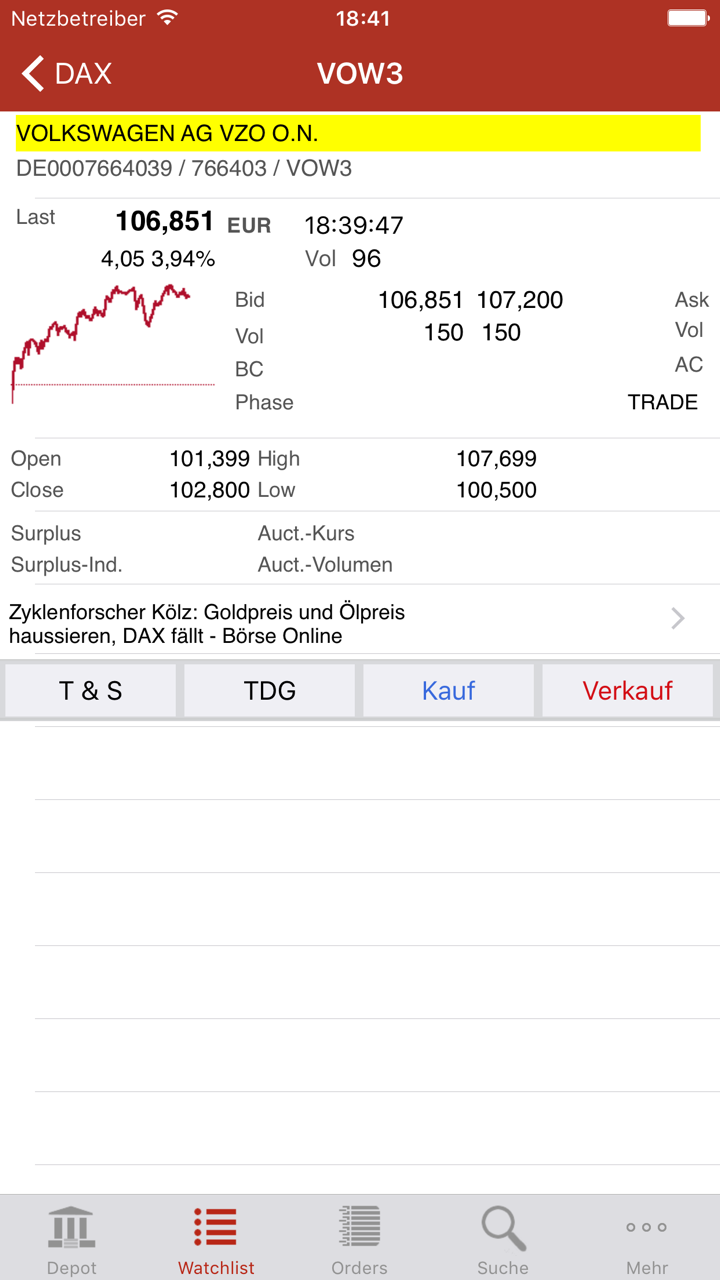Tap the yellow Volkswagen AG name banner
The width and height of the screenshot is (720, 1280).
[358, 133]
